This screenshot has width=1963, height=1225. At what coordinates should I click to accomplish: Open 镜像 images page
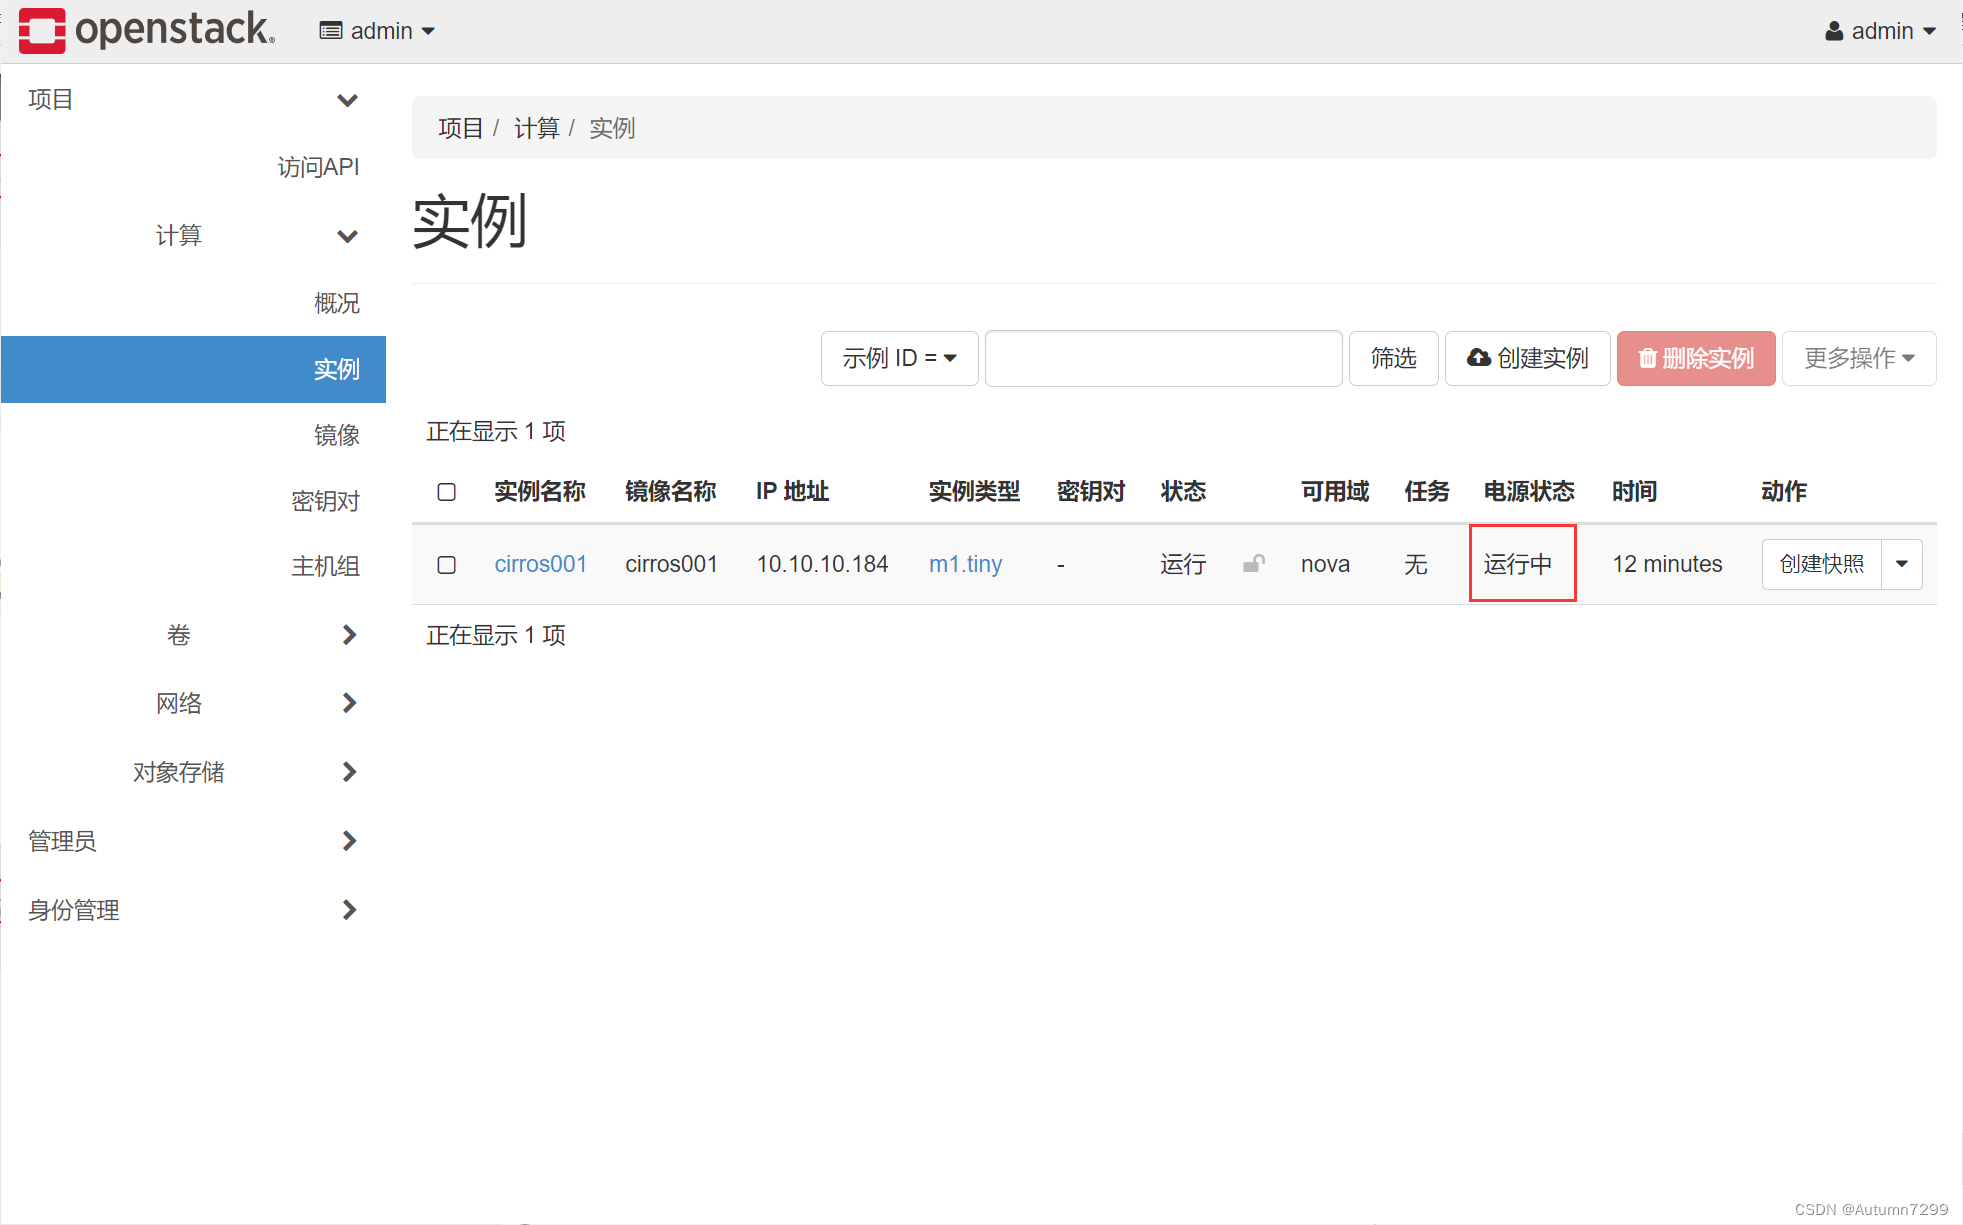337,435
